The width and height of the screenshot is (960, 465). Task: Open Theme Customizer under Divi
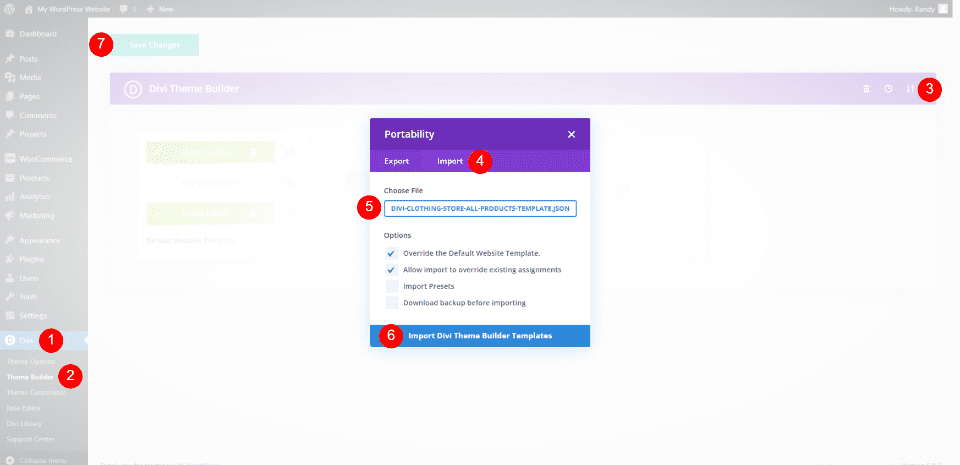pos(36,392)
